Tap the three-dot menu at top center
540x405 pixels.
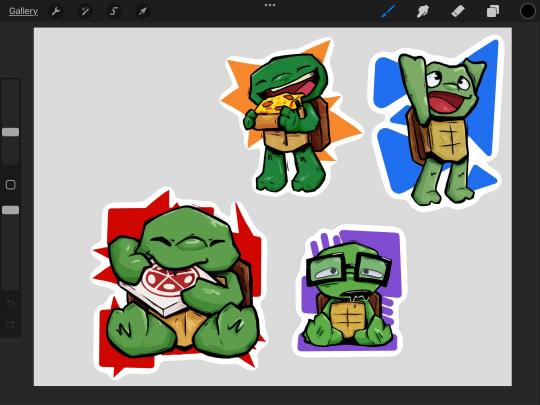click(270, 5)
